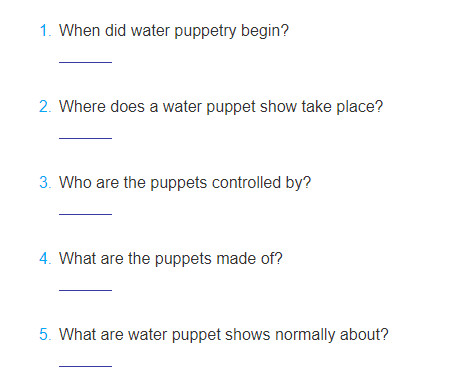Select the answer blank under question 5
Viewport: 461px width, 392px height.
point(85,366)
